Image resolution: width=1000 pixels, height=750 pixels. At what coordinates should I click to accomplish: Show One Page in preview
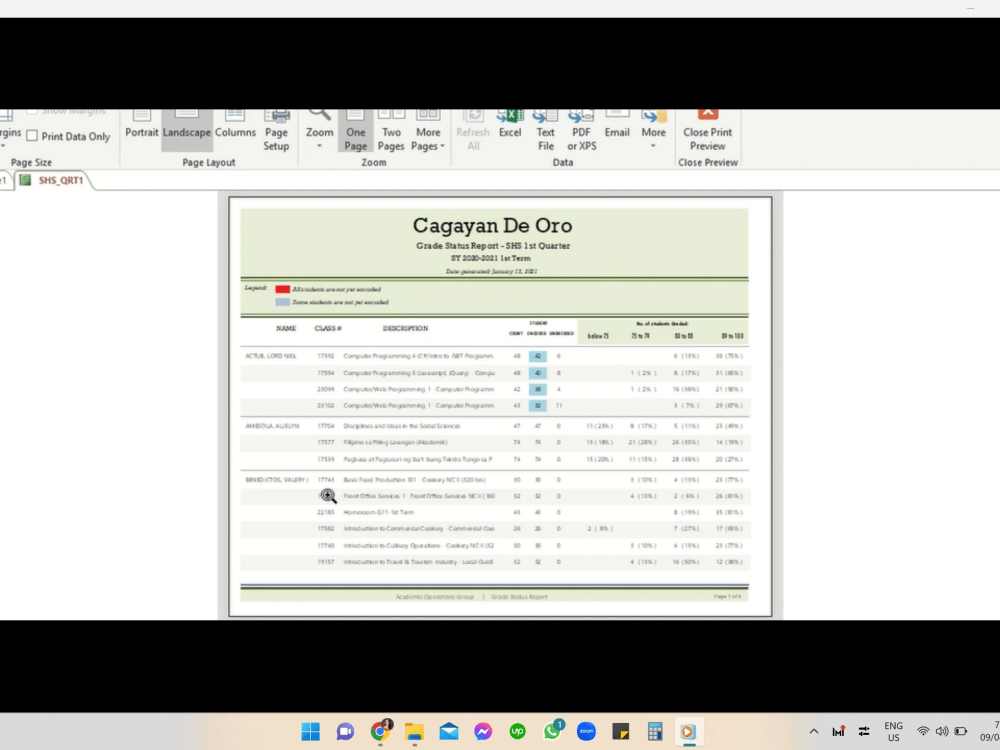pos(355,131)
